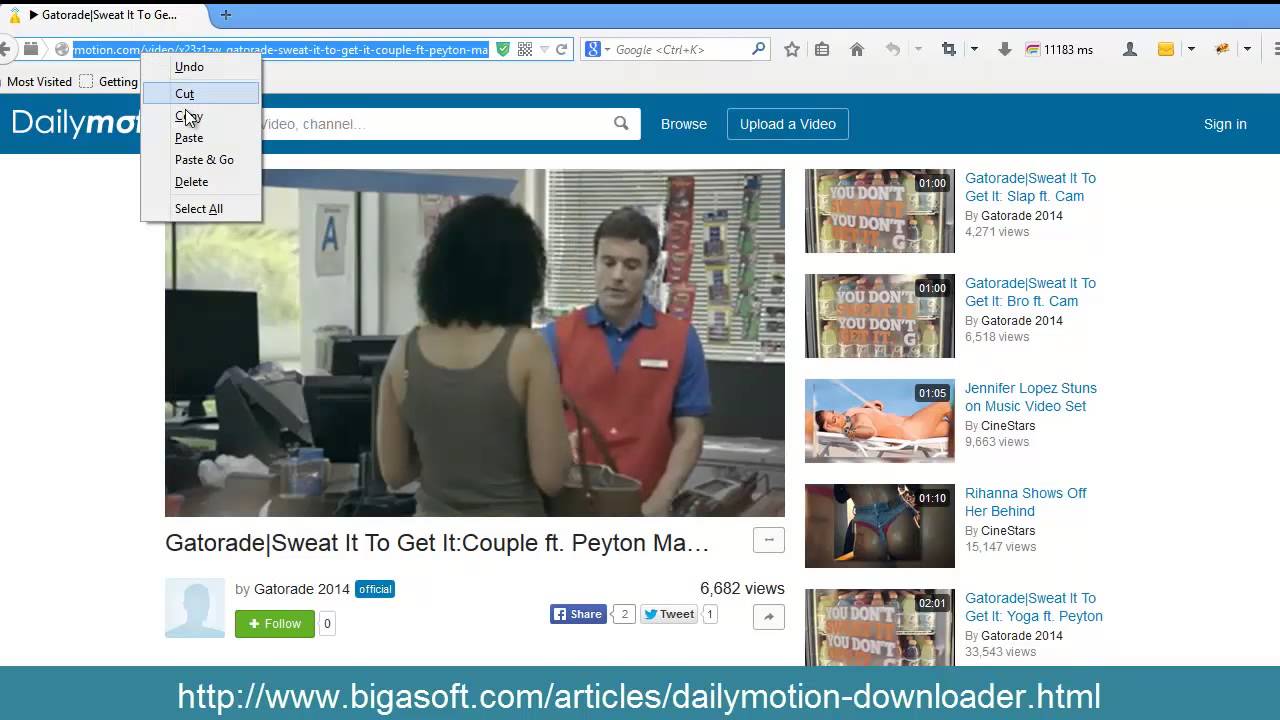Viewport: 1280px width, 720px height.
Task: Tweet the video
Action: pyautogui.click(x=668, y=614)
